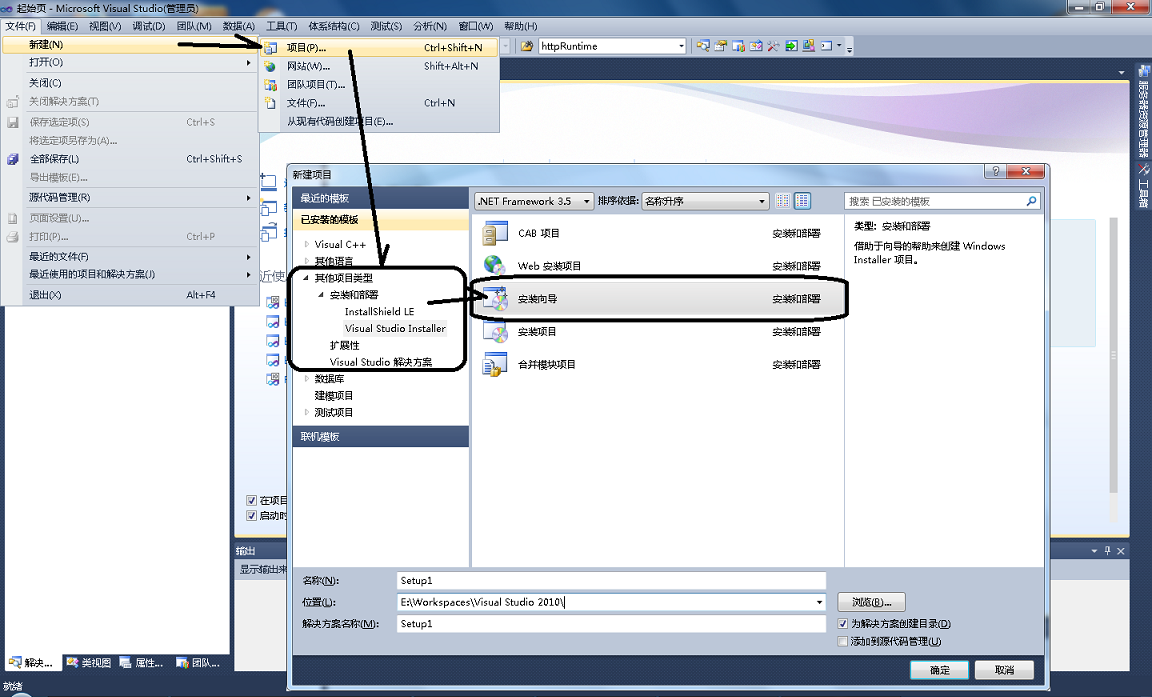Open the httpRuntime combo box dropdown
1152x697 pixels.
681,46
